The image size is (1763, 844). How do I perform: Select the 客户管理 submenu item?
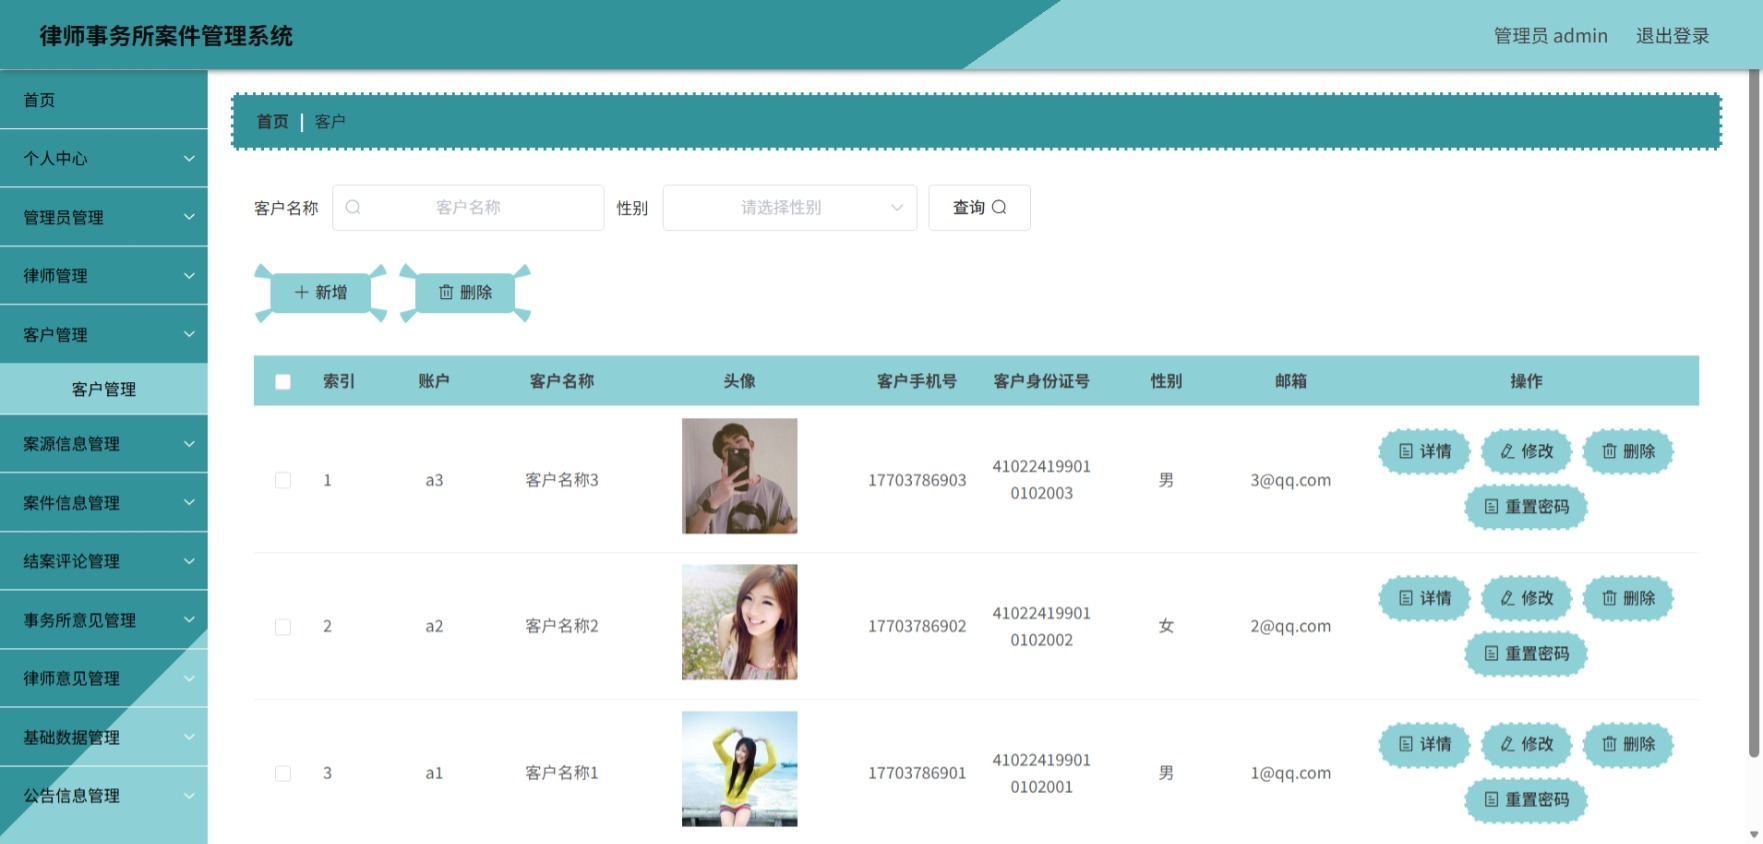click(x=104, y=389)
